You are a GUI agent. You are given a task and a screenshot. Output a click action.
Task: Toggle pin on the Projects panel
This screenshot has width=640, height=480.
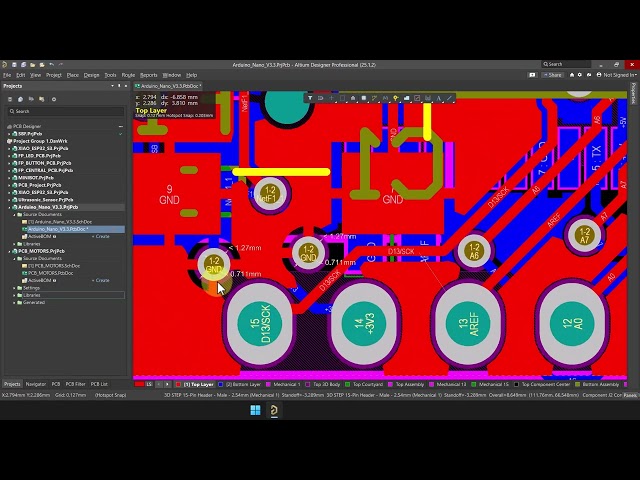coord(119,86)
